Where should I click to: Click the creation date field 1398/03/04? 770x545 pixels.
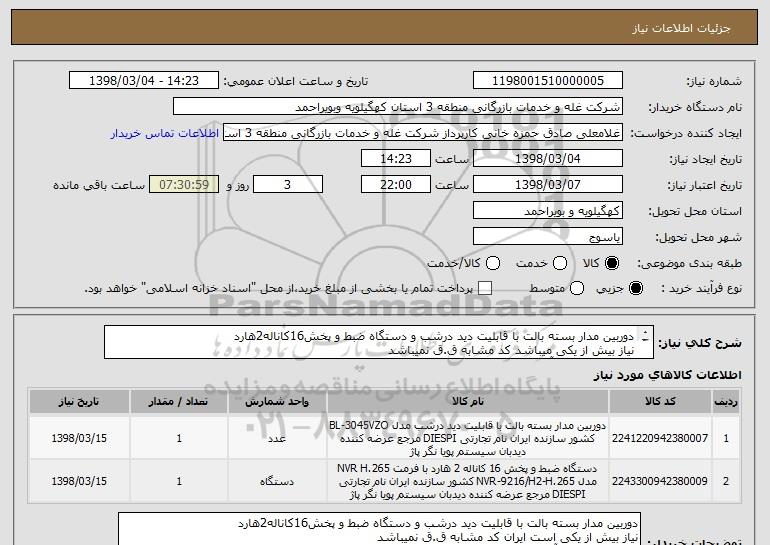pyautogui.click(x=548, y=159)
